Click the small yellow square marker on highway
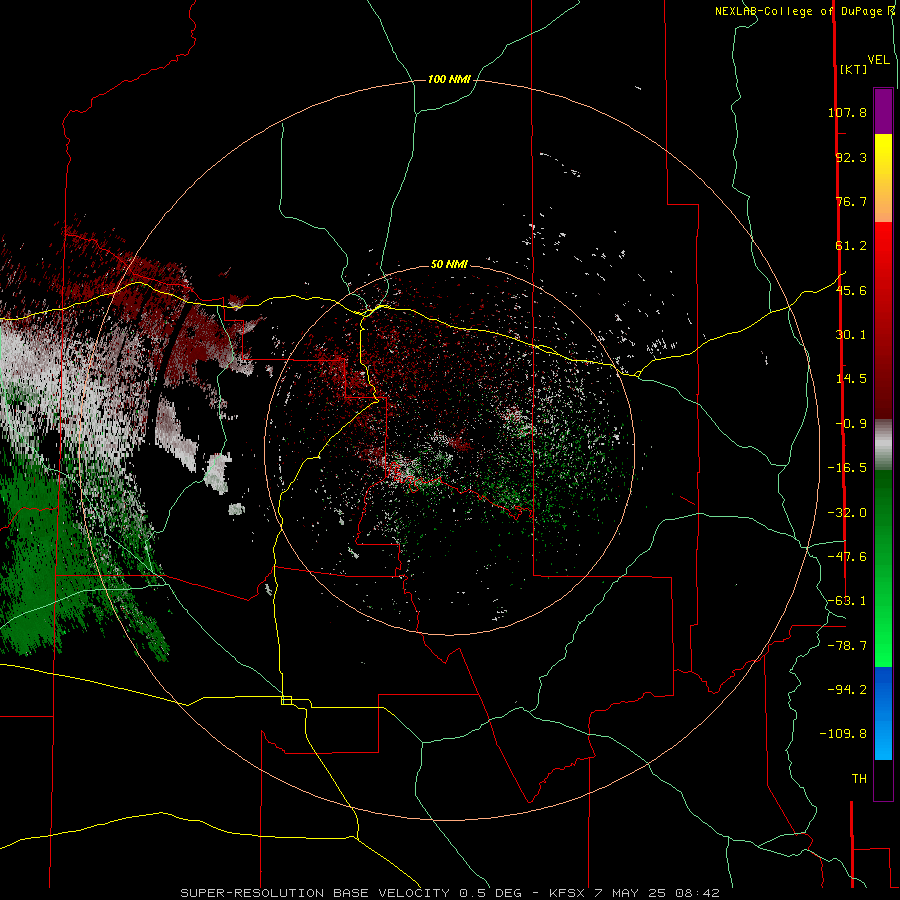 pyautogui.click(x=286, y=700)
